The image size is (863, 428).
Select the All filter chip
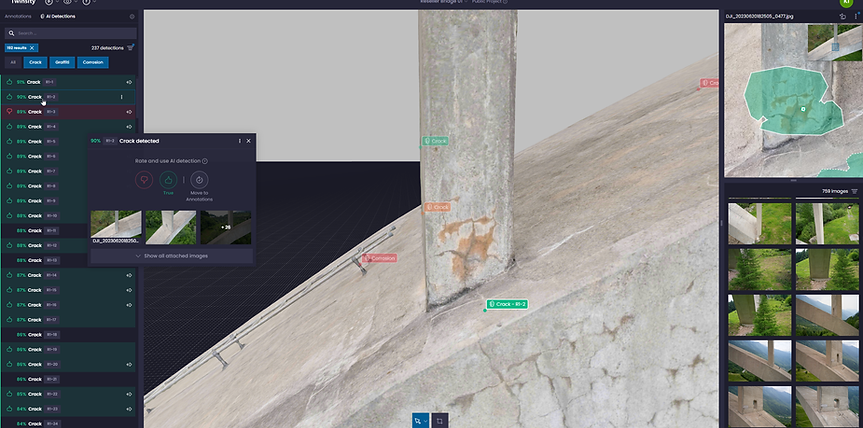tap(13, 62)
